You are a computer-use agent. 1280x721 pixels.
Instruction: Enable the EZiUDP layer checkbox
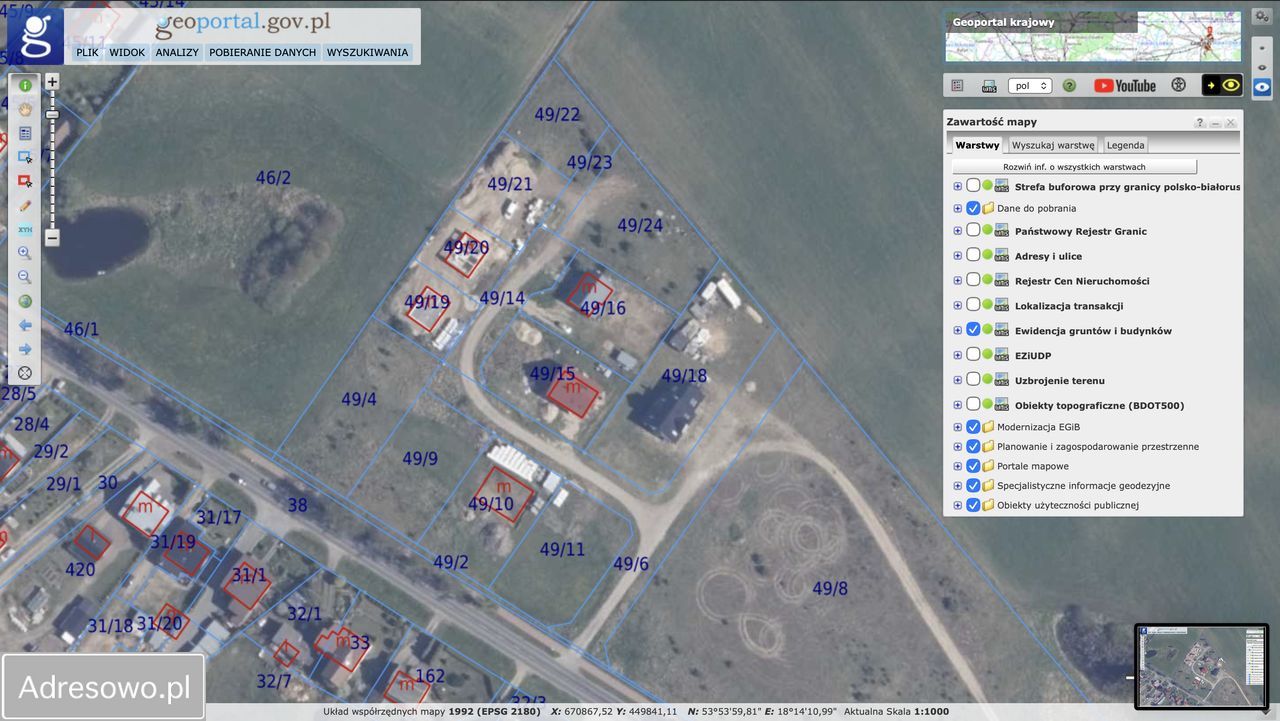pos(973,355)
